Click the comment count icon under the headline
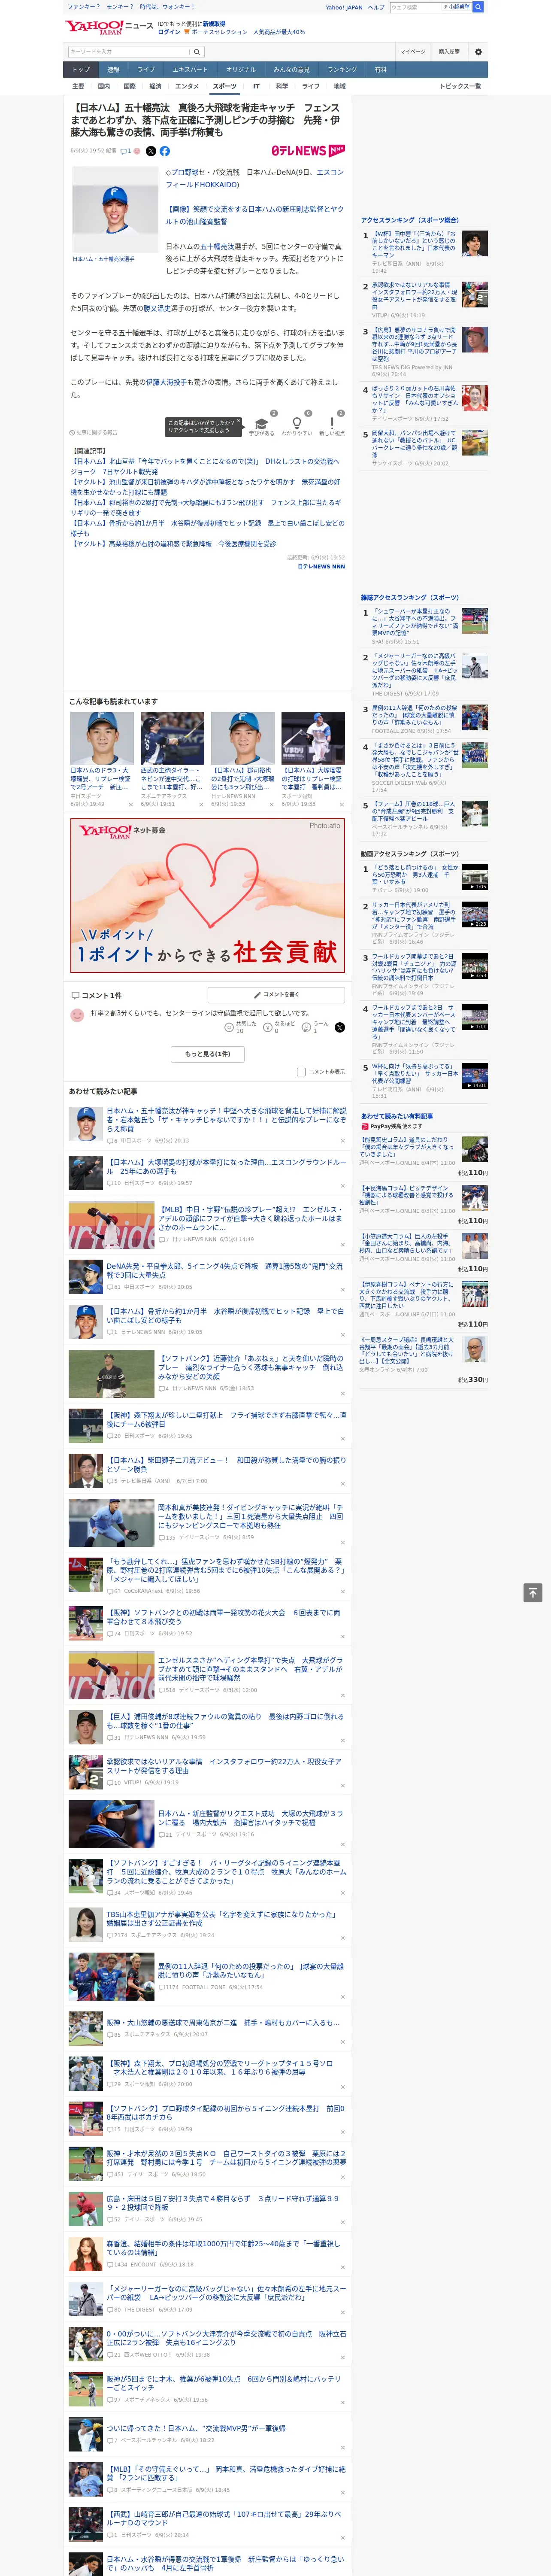 click(126, 151)
